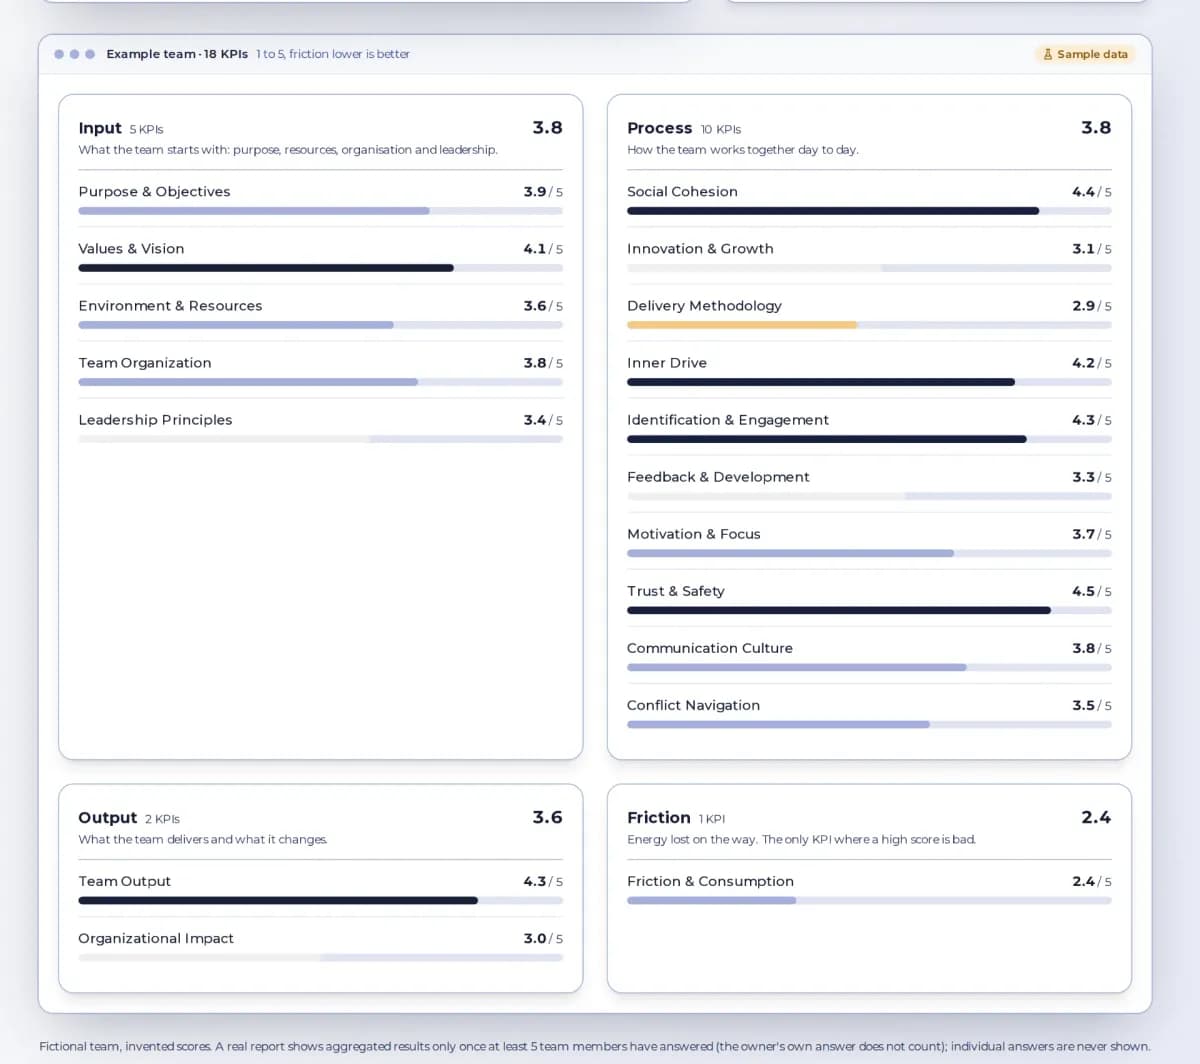Click the Leadership Principles label

[x=155, y=419]
